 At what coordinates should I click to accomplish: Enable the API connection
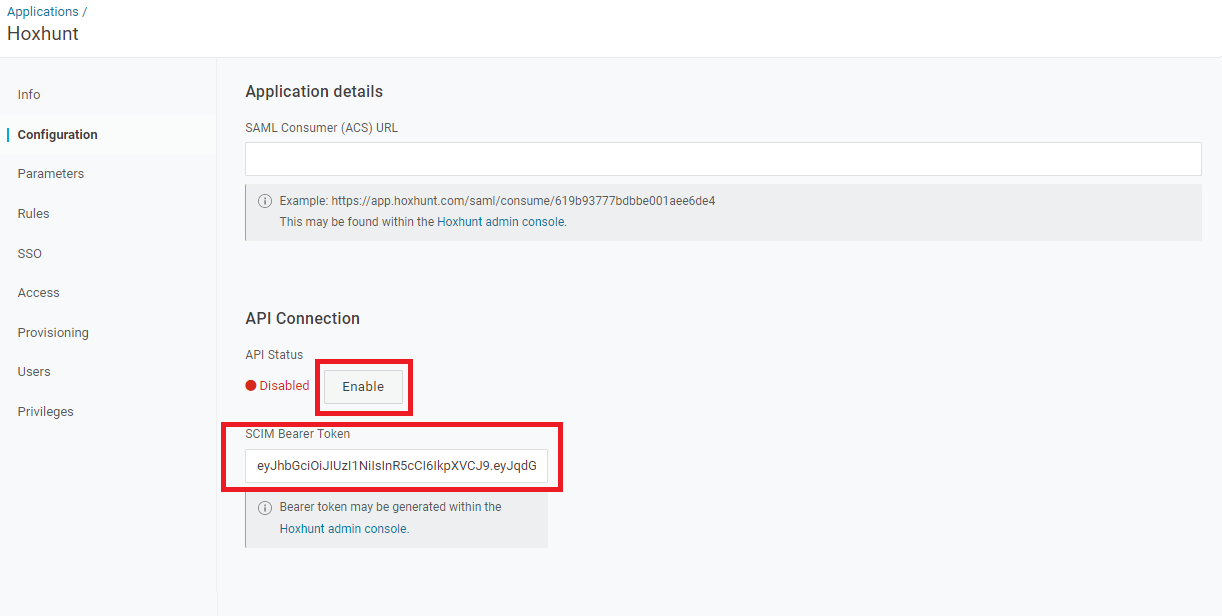click(x=363, y=387)
